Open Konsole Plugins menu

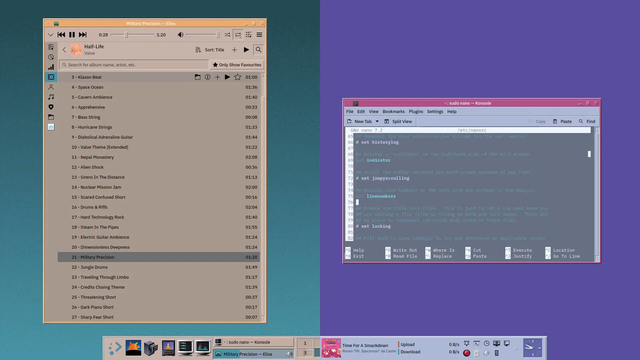pos(416,111)
